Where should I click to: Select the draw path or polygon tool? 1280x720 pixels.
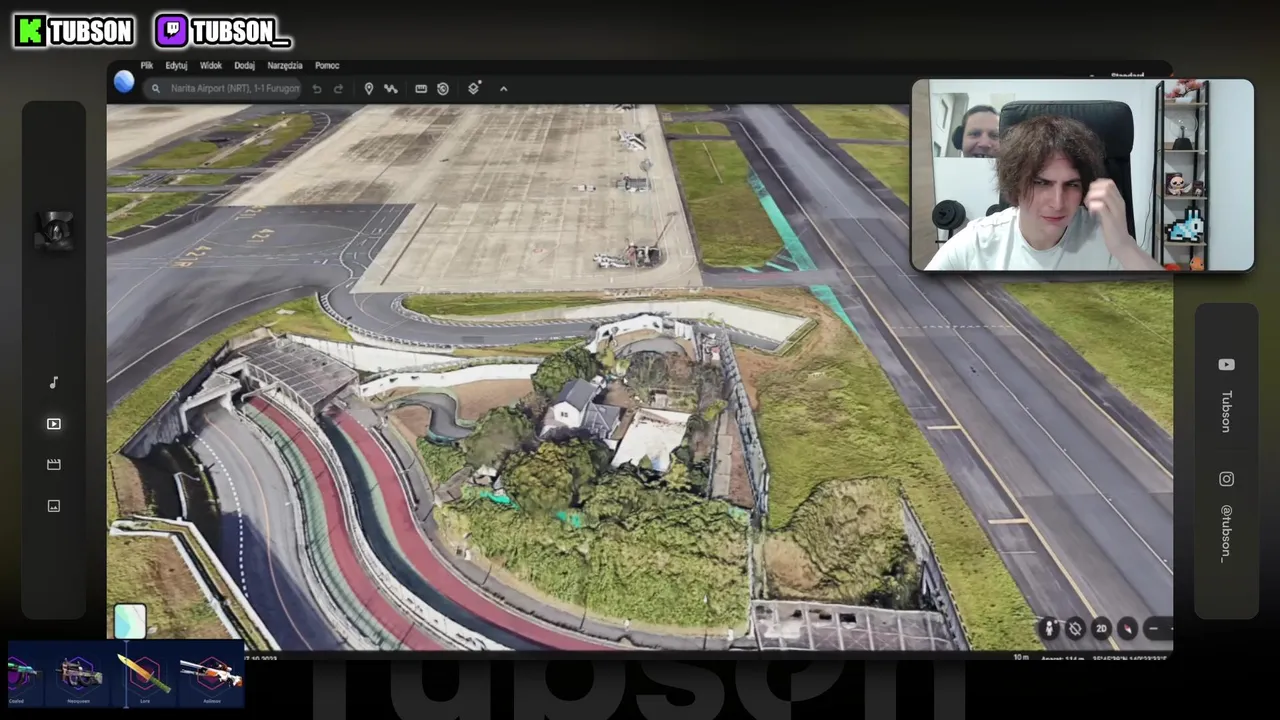[x=391, y=89]
